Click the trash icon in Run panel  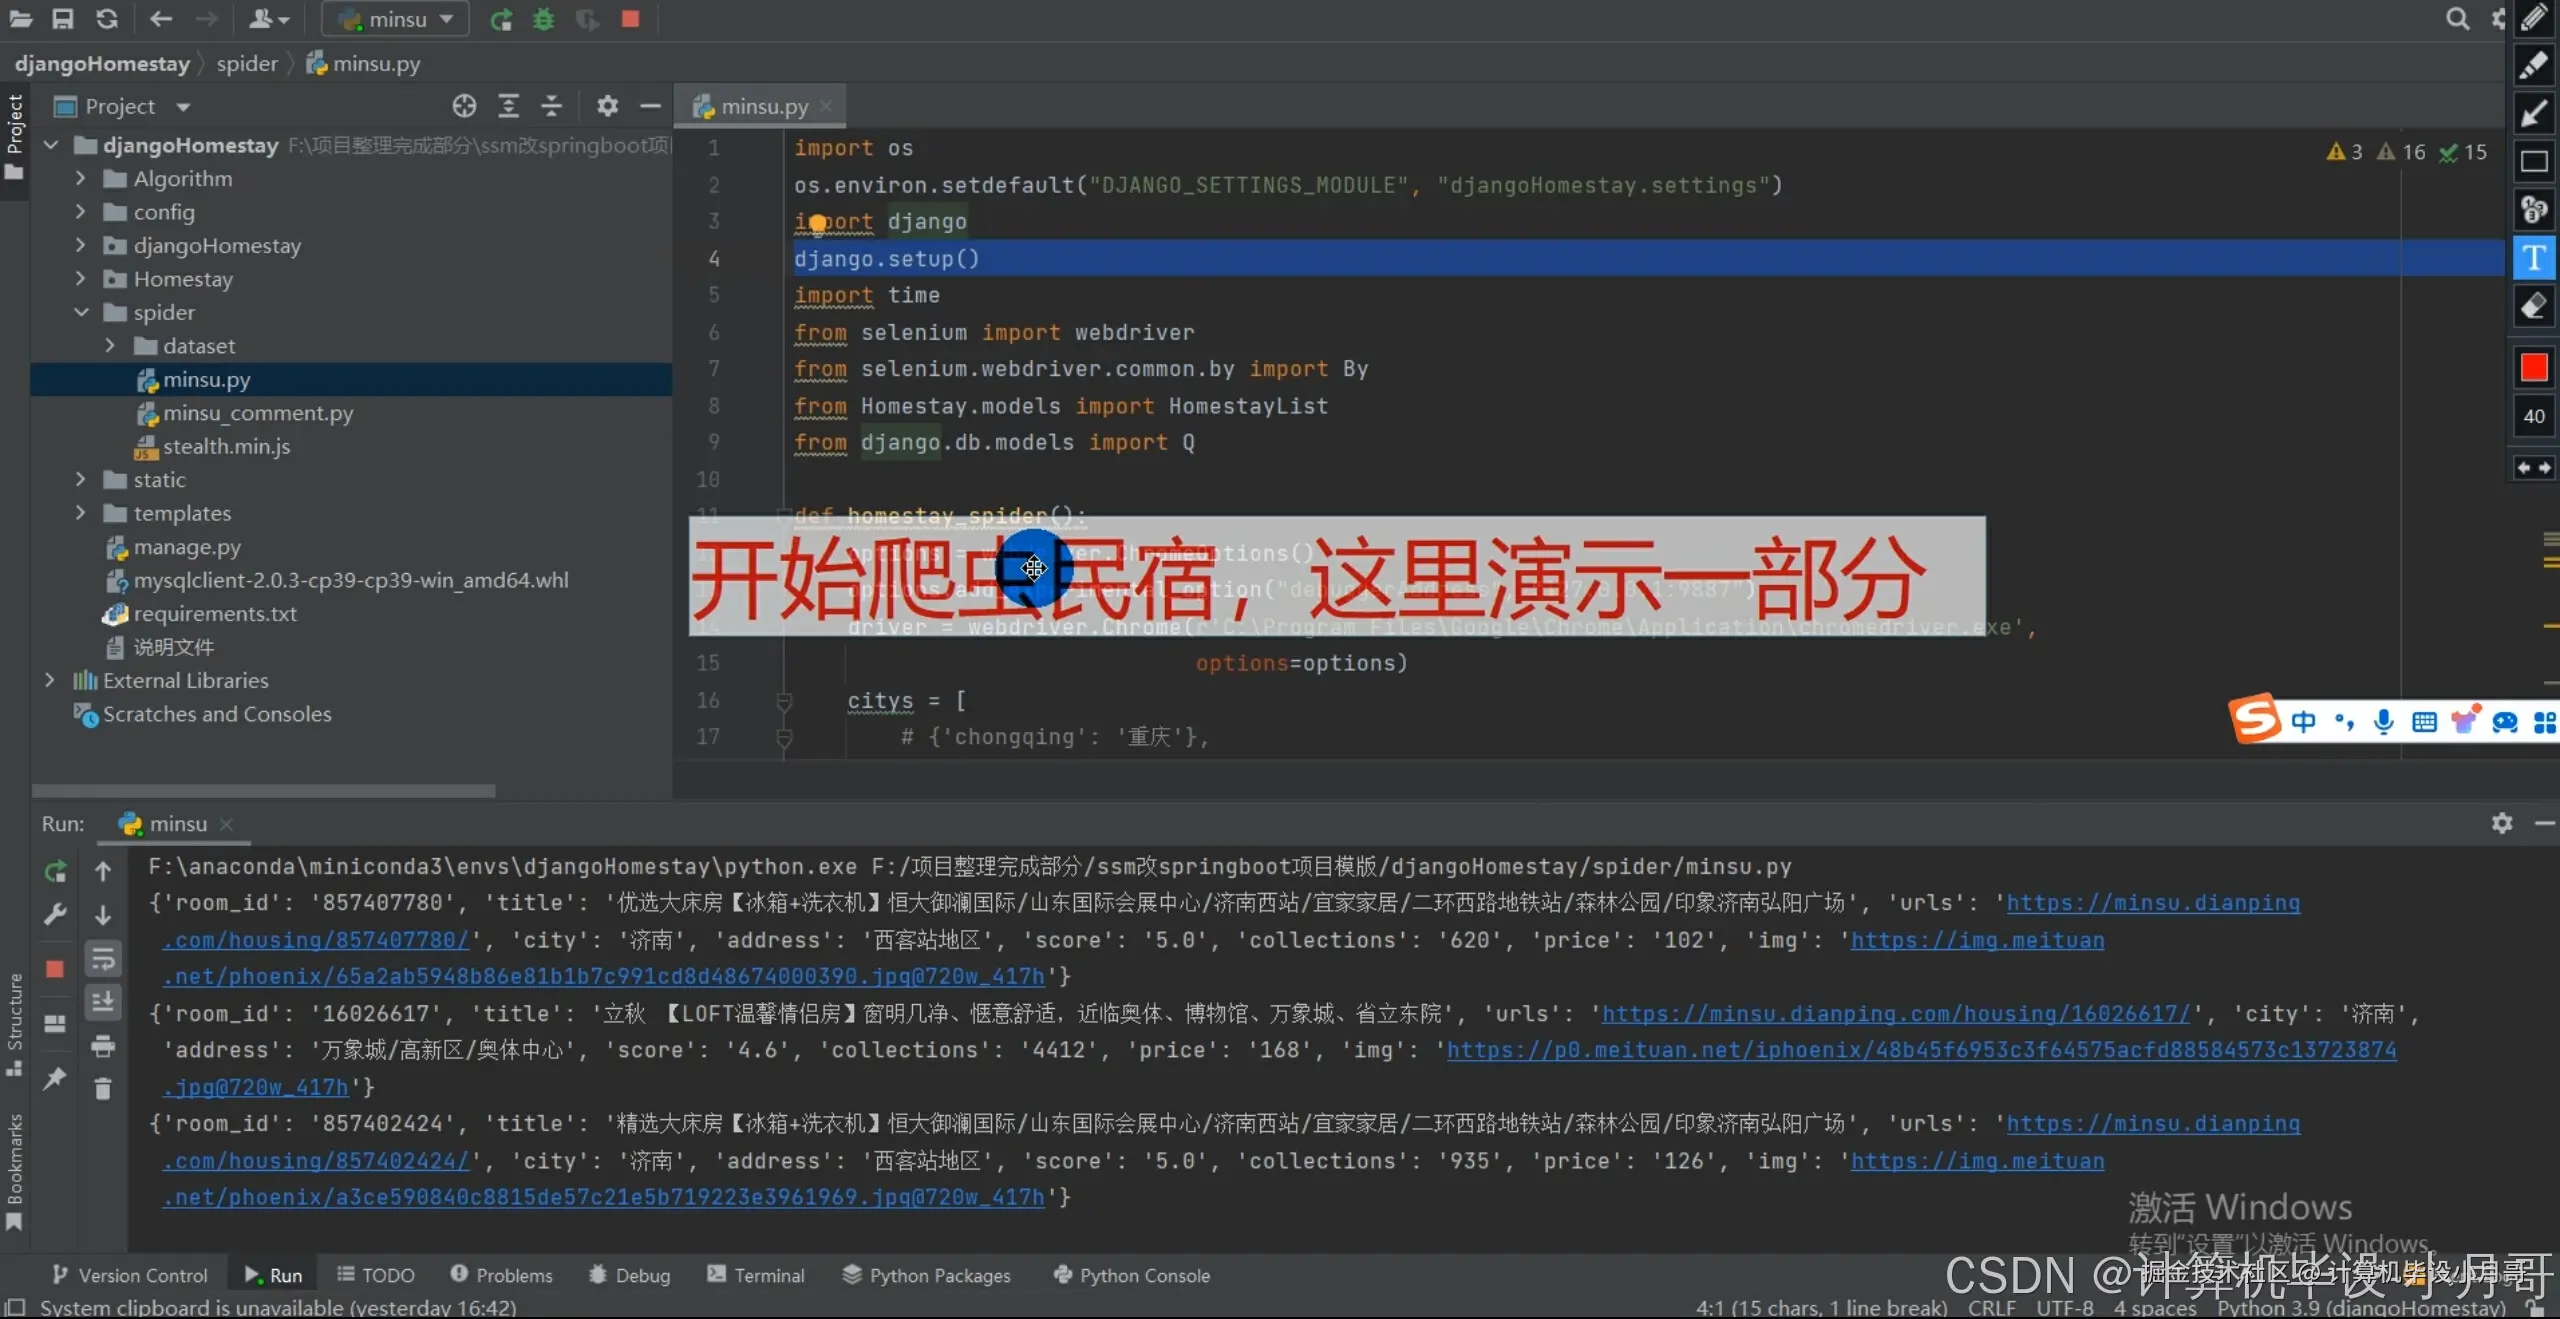click(103, 1088)
